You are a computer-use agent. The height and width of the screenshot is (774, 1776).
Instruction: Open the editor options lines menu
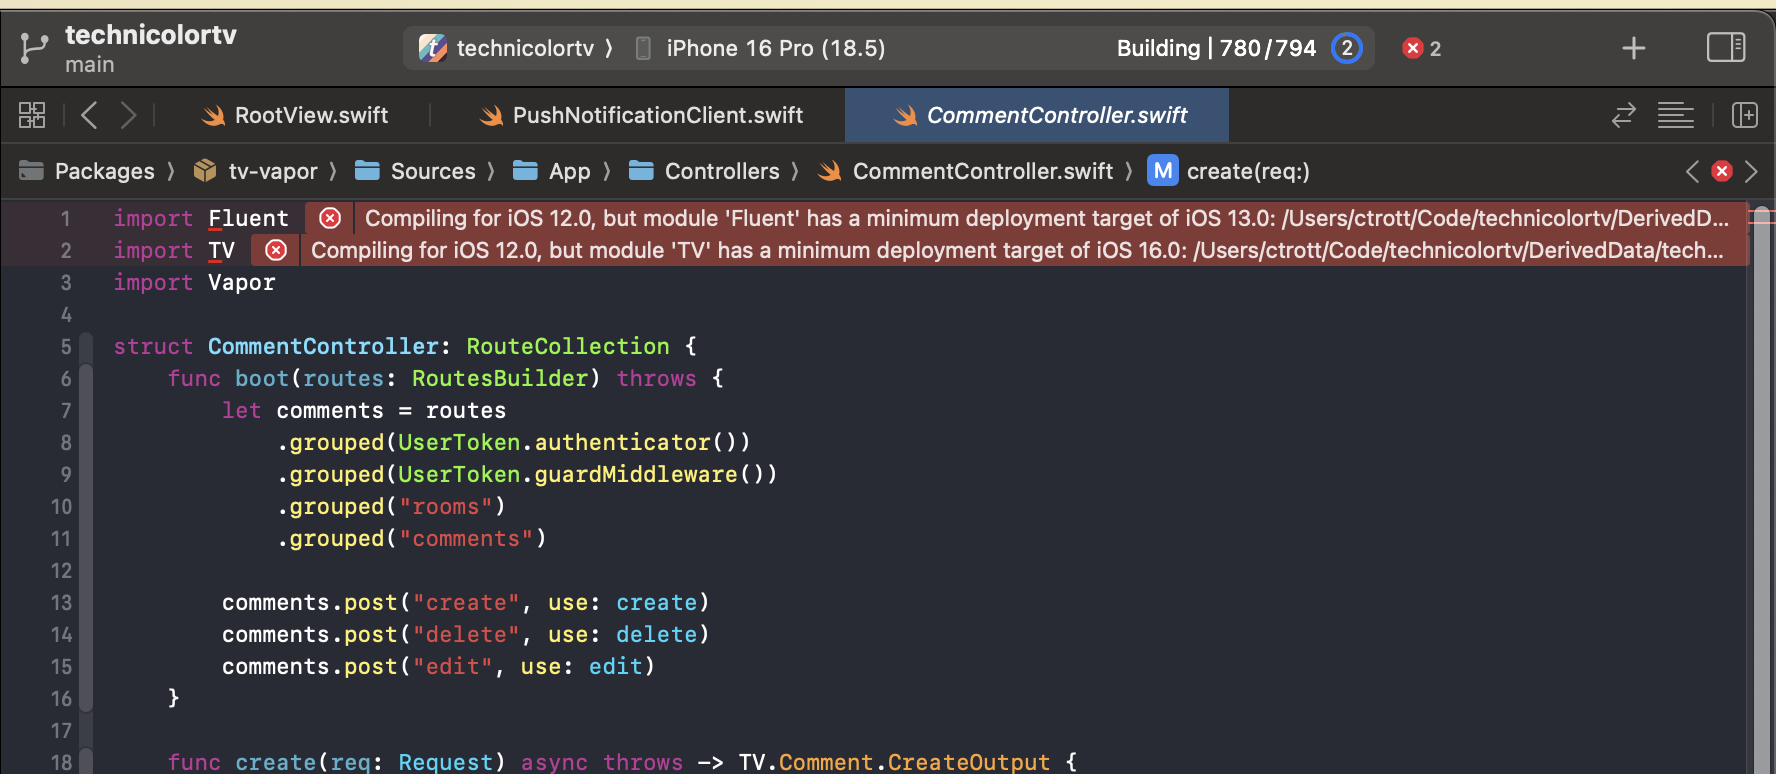click(1675, 115)
